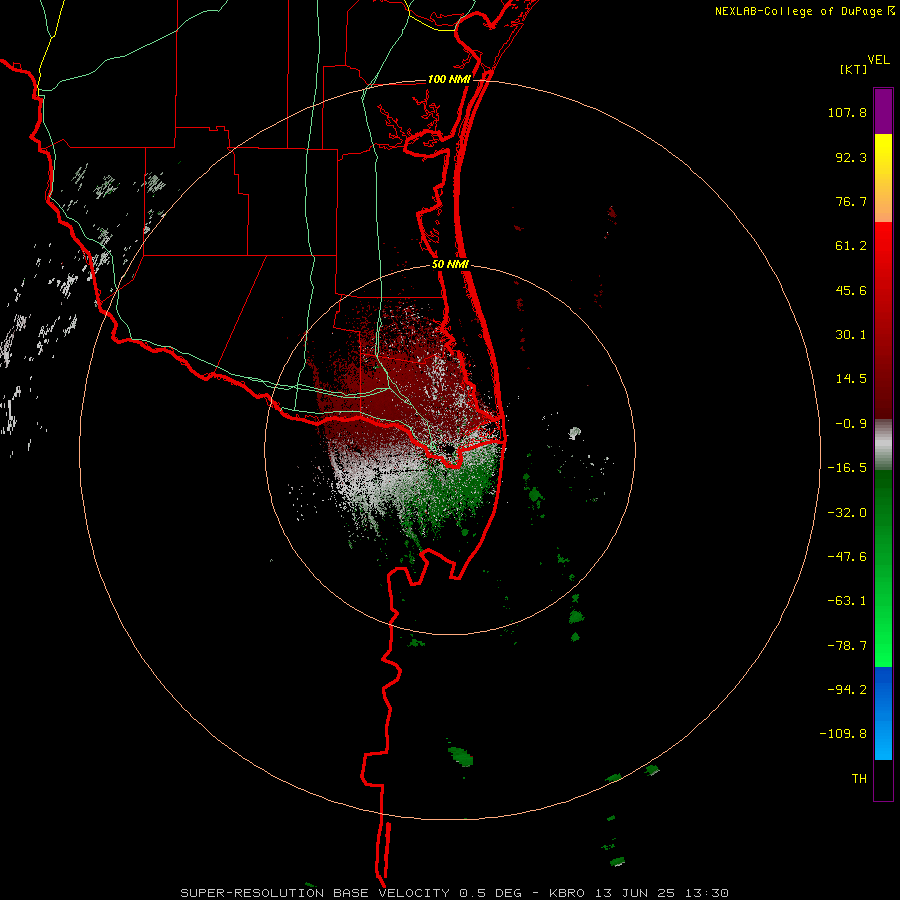
Task: Click the [KT] units label
Action: click(854, 69)
